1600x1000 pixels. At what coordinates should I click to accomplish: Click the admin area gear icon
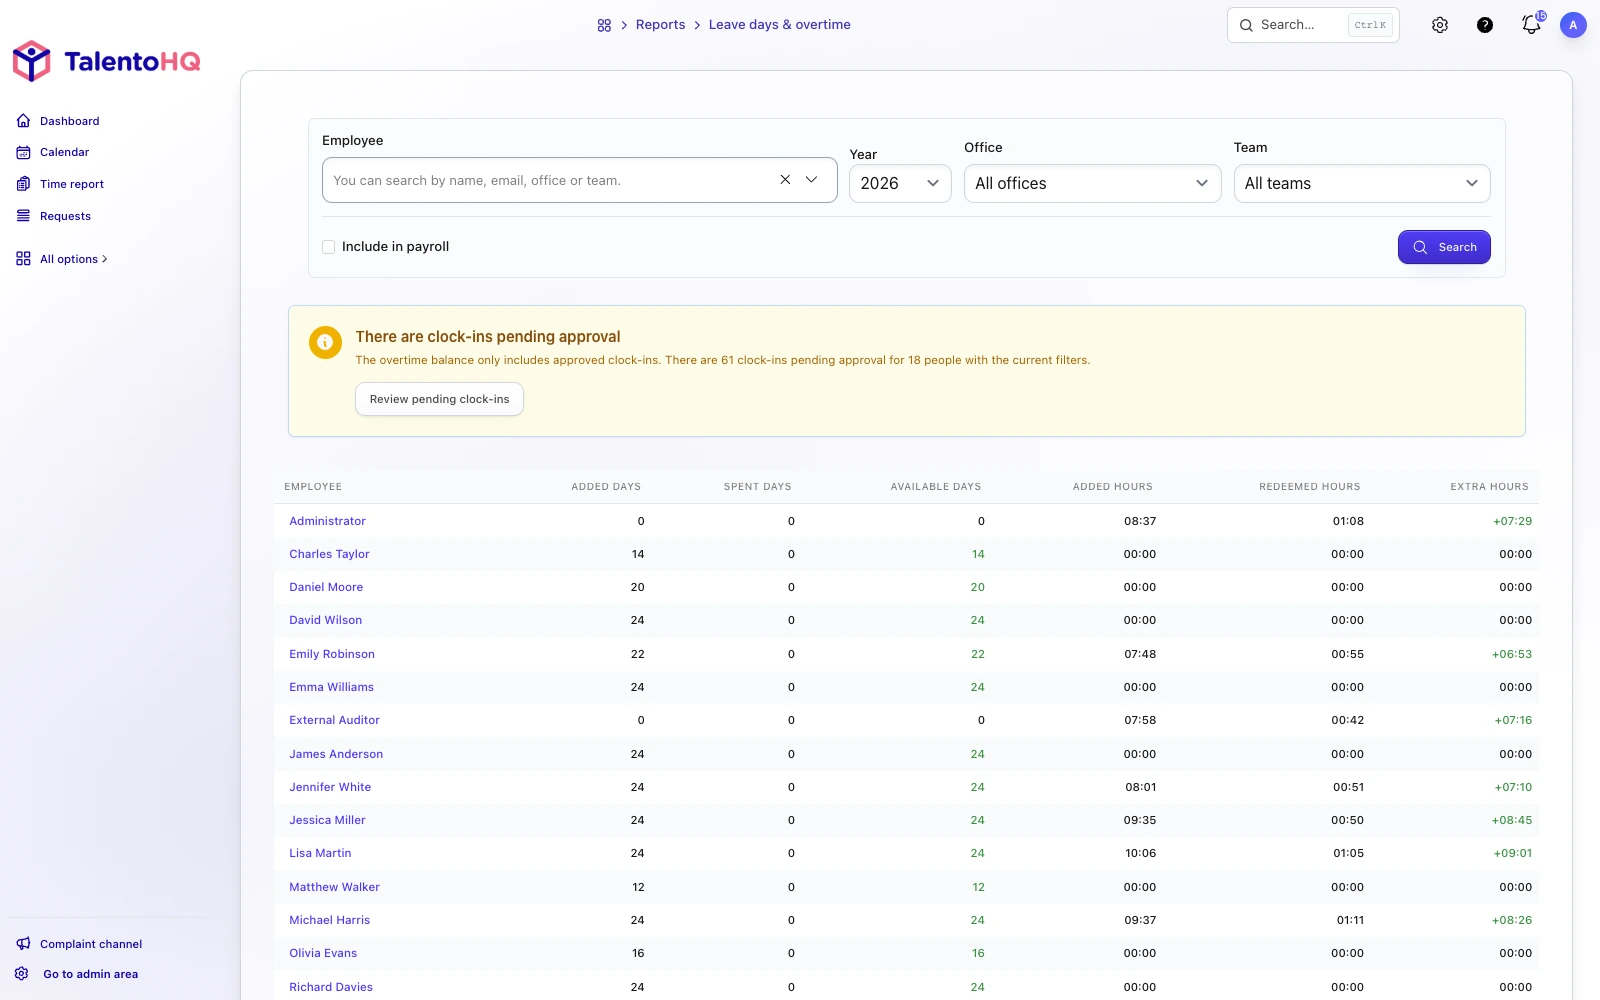[x=21, y=974]
